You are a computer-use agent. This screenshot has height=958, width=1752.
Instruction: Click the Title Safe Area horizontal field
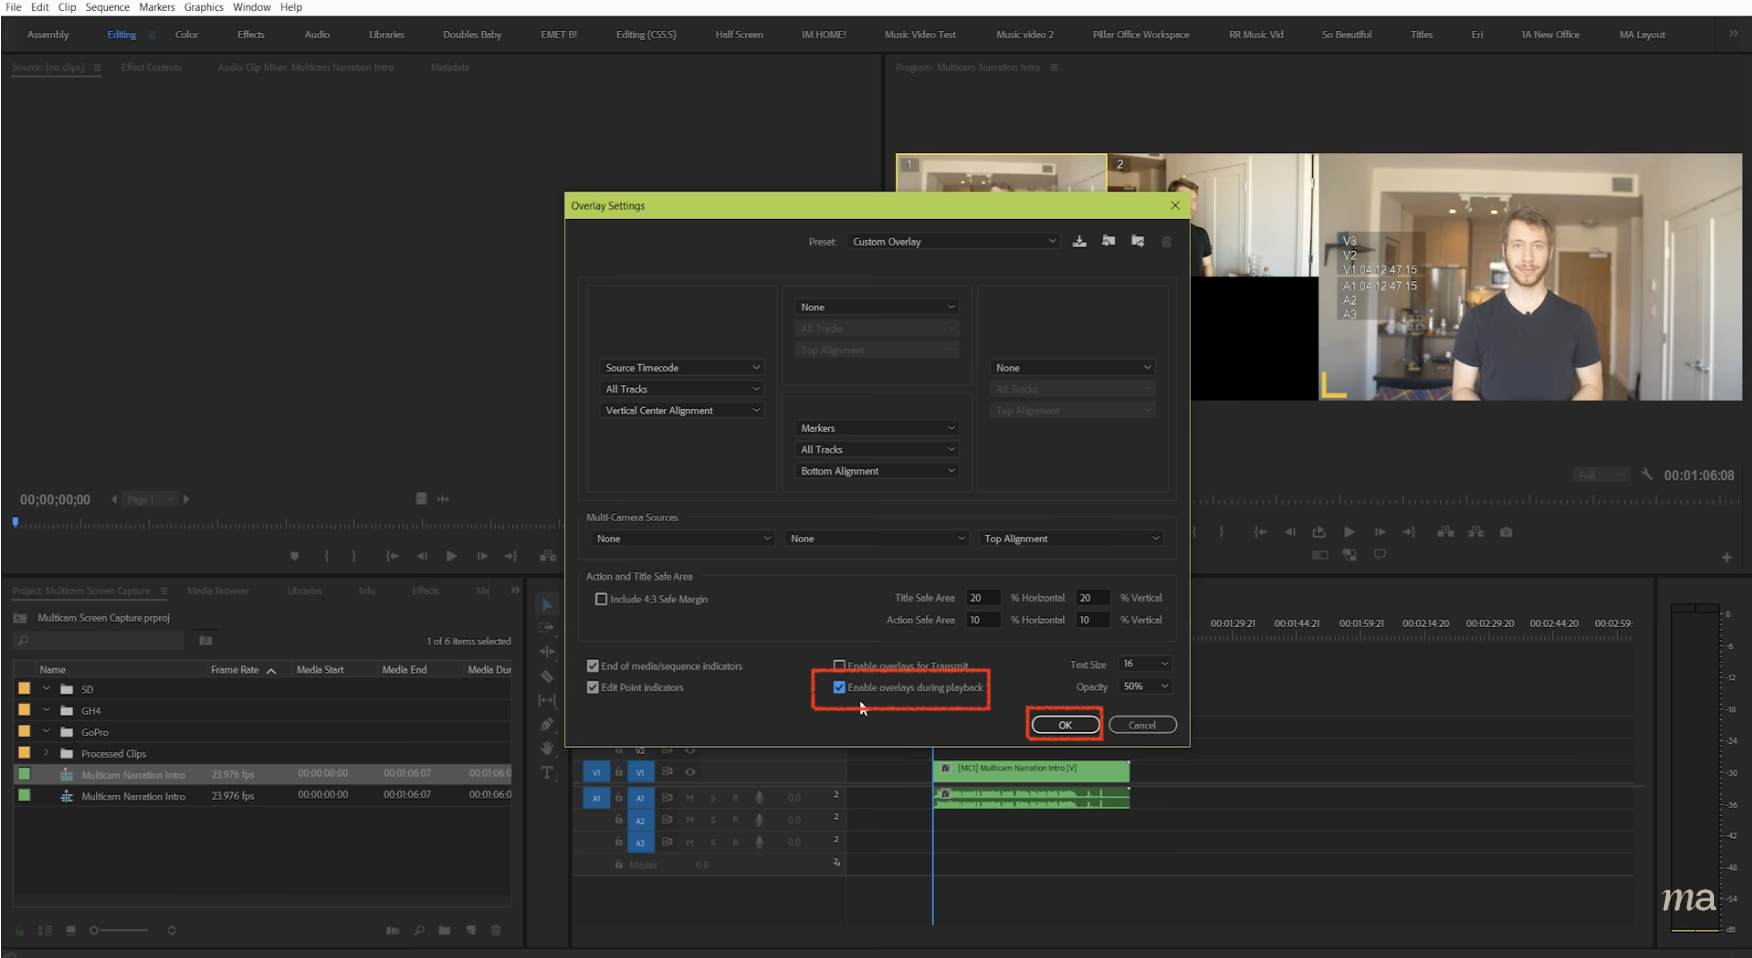(x=983, y=598)
